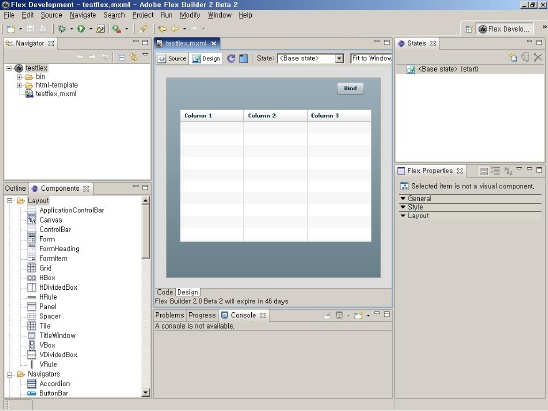Open the Fit to Window zoom dropdown
Viewport: 548px width, 411px height.
click(x=371, y=58)
